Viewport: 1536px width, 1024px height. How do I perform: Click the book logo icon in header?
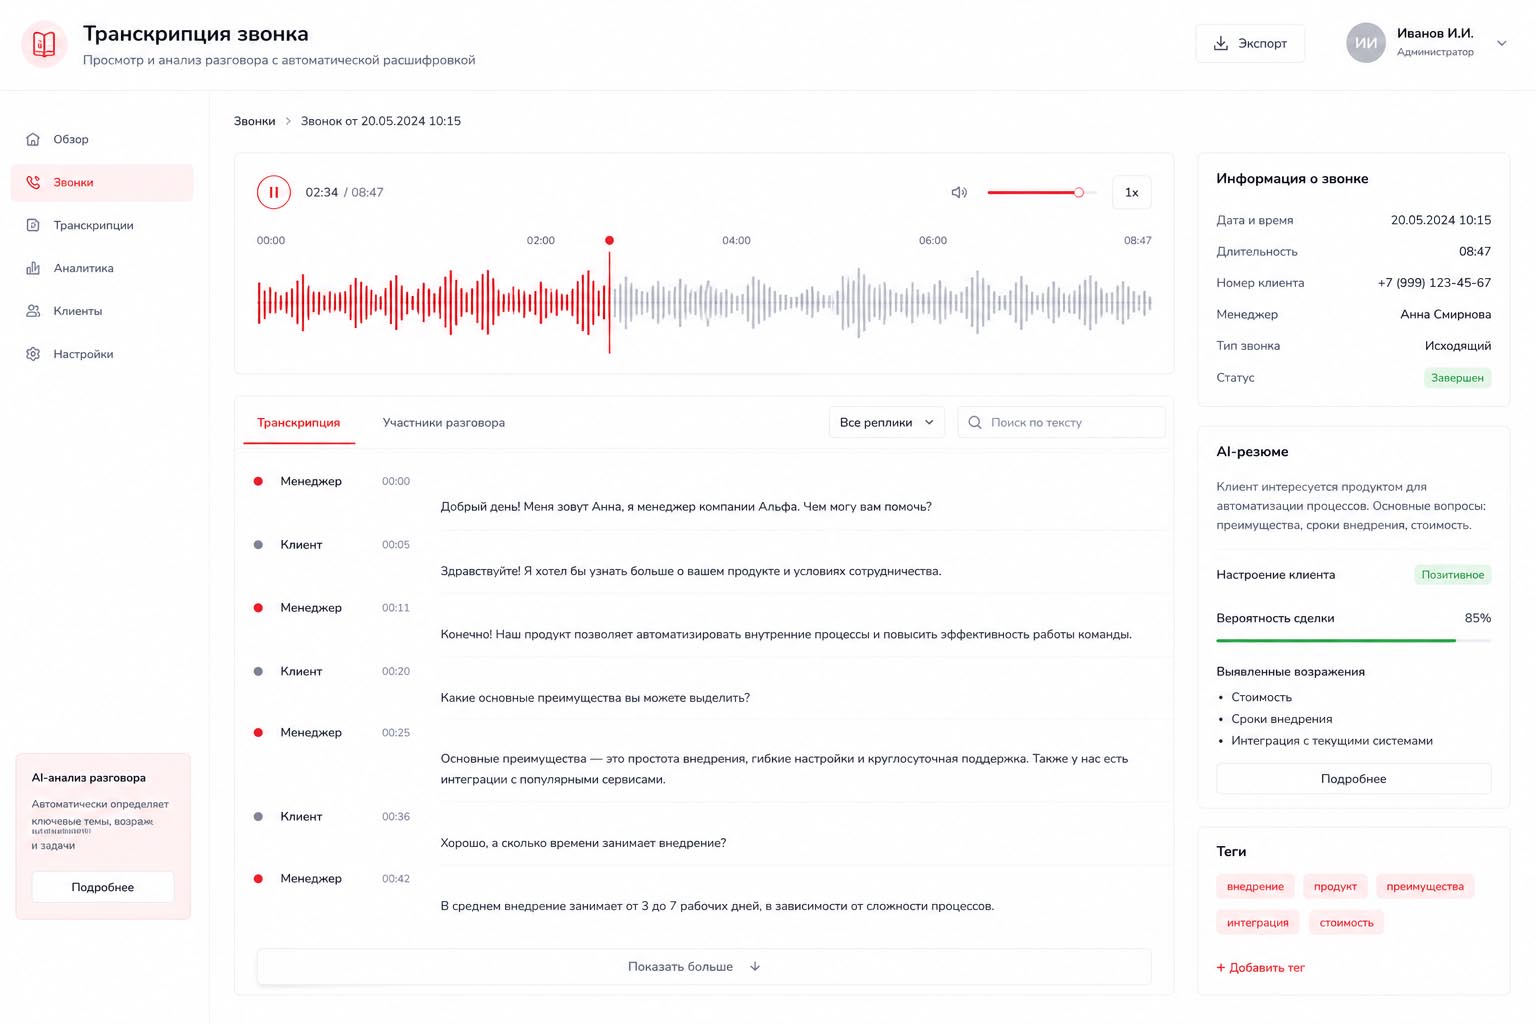[44, 44]
